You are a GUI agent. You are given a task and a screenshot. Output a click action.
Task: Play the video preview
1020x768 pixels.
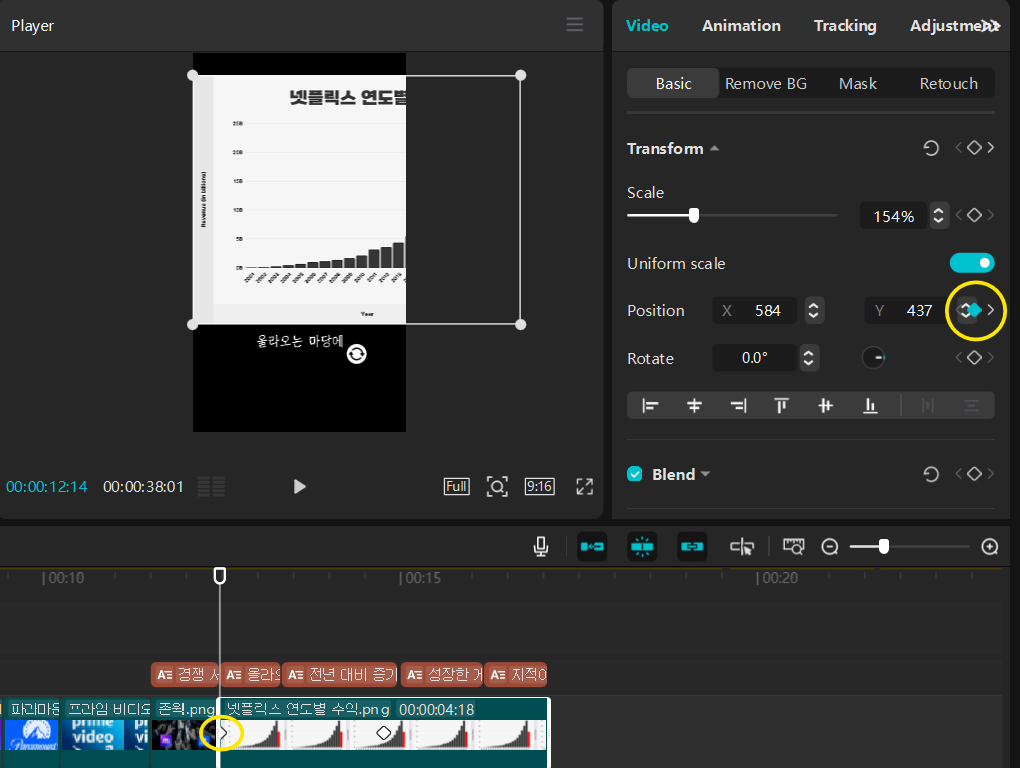[299, 486]
